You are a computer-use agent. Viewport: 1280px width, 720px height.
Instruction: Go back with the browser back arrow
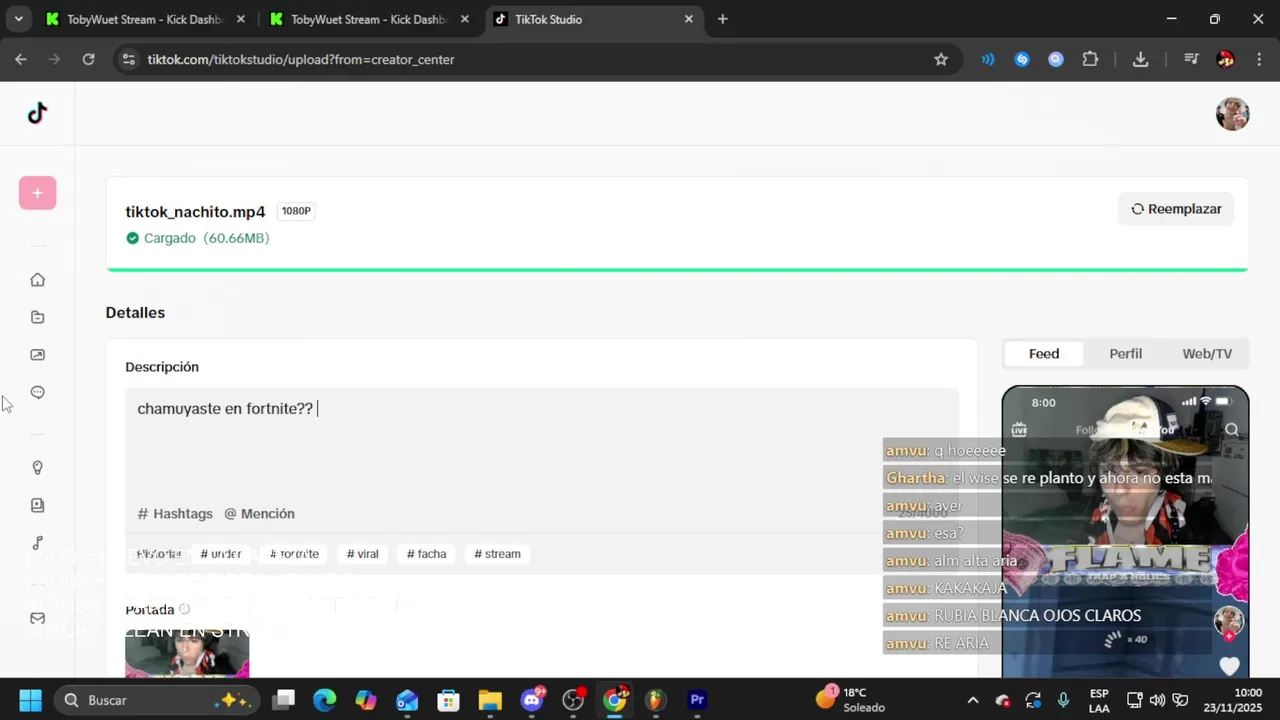(x=21, y=60)
